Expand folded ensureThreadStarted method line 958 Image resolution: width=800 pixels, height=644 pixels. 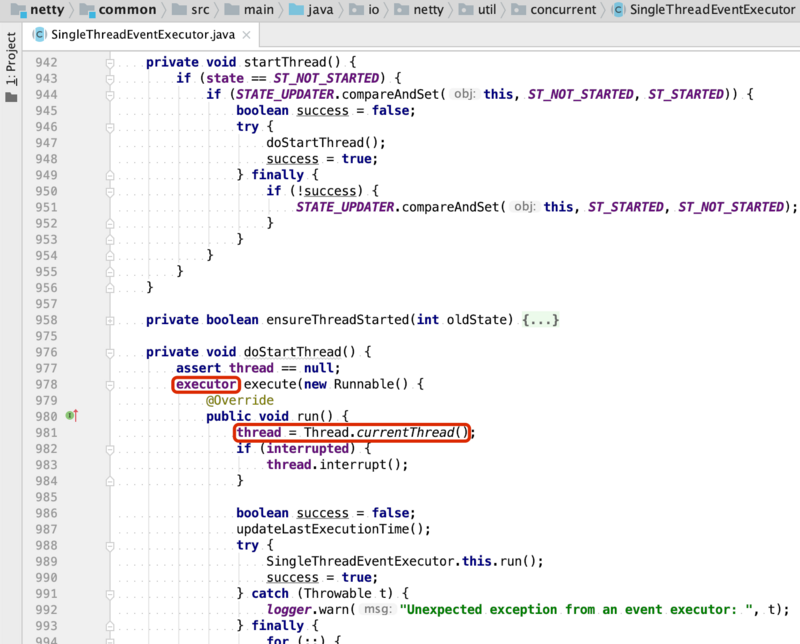pos(110,320)
